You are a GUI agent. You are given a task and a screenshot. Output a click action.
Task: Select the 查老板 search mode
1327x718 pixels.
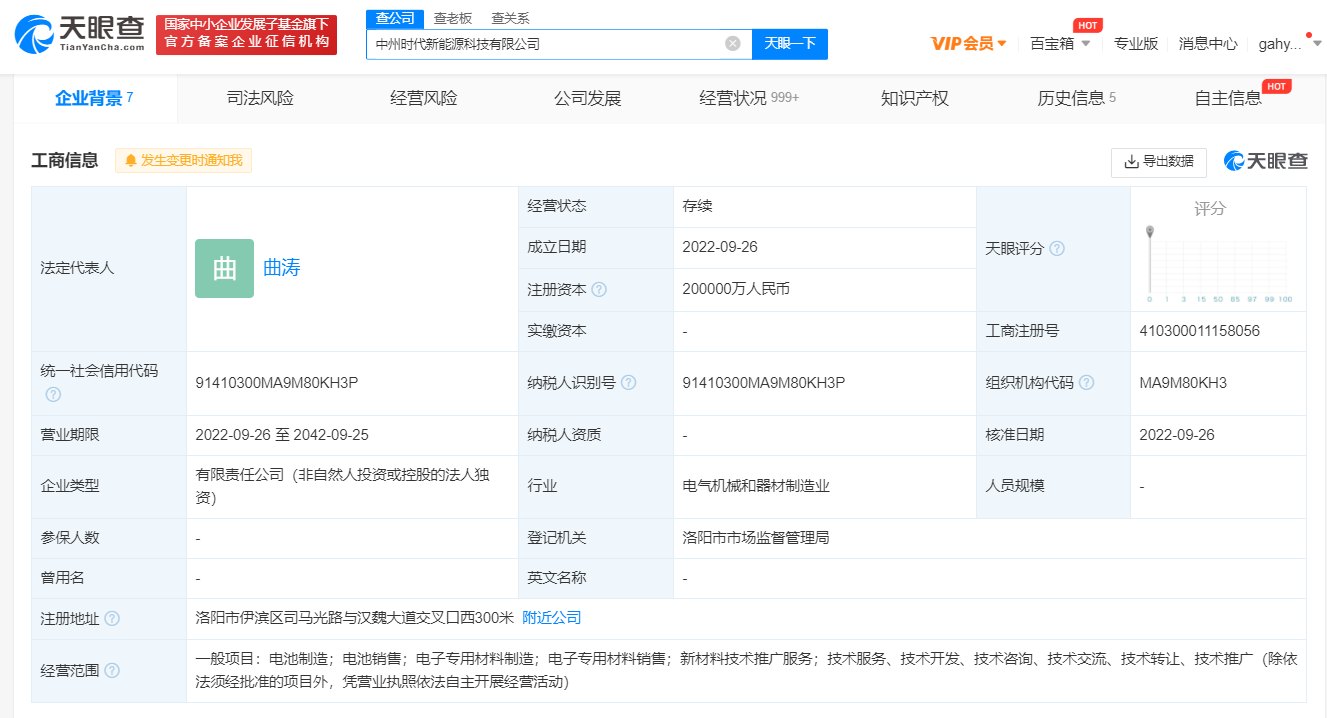pyautogui.click(x=452, y=18)
